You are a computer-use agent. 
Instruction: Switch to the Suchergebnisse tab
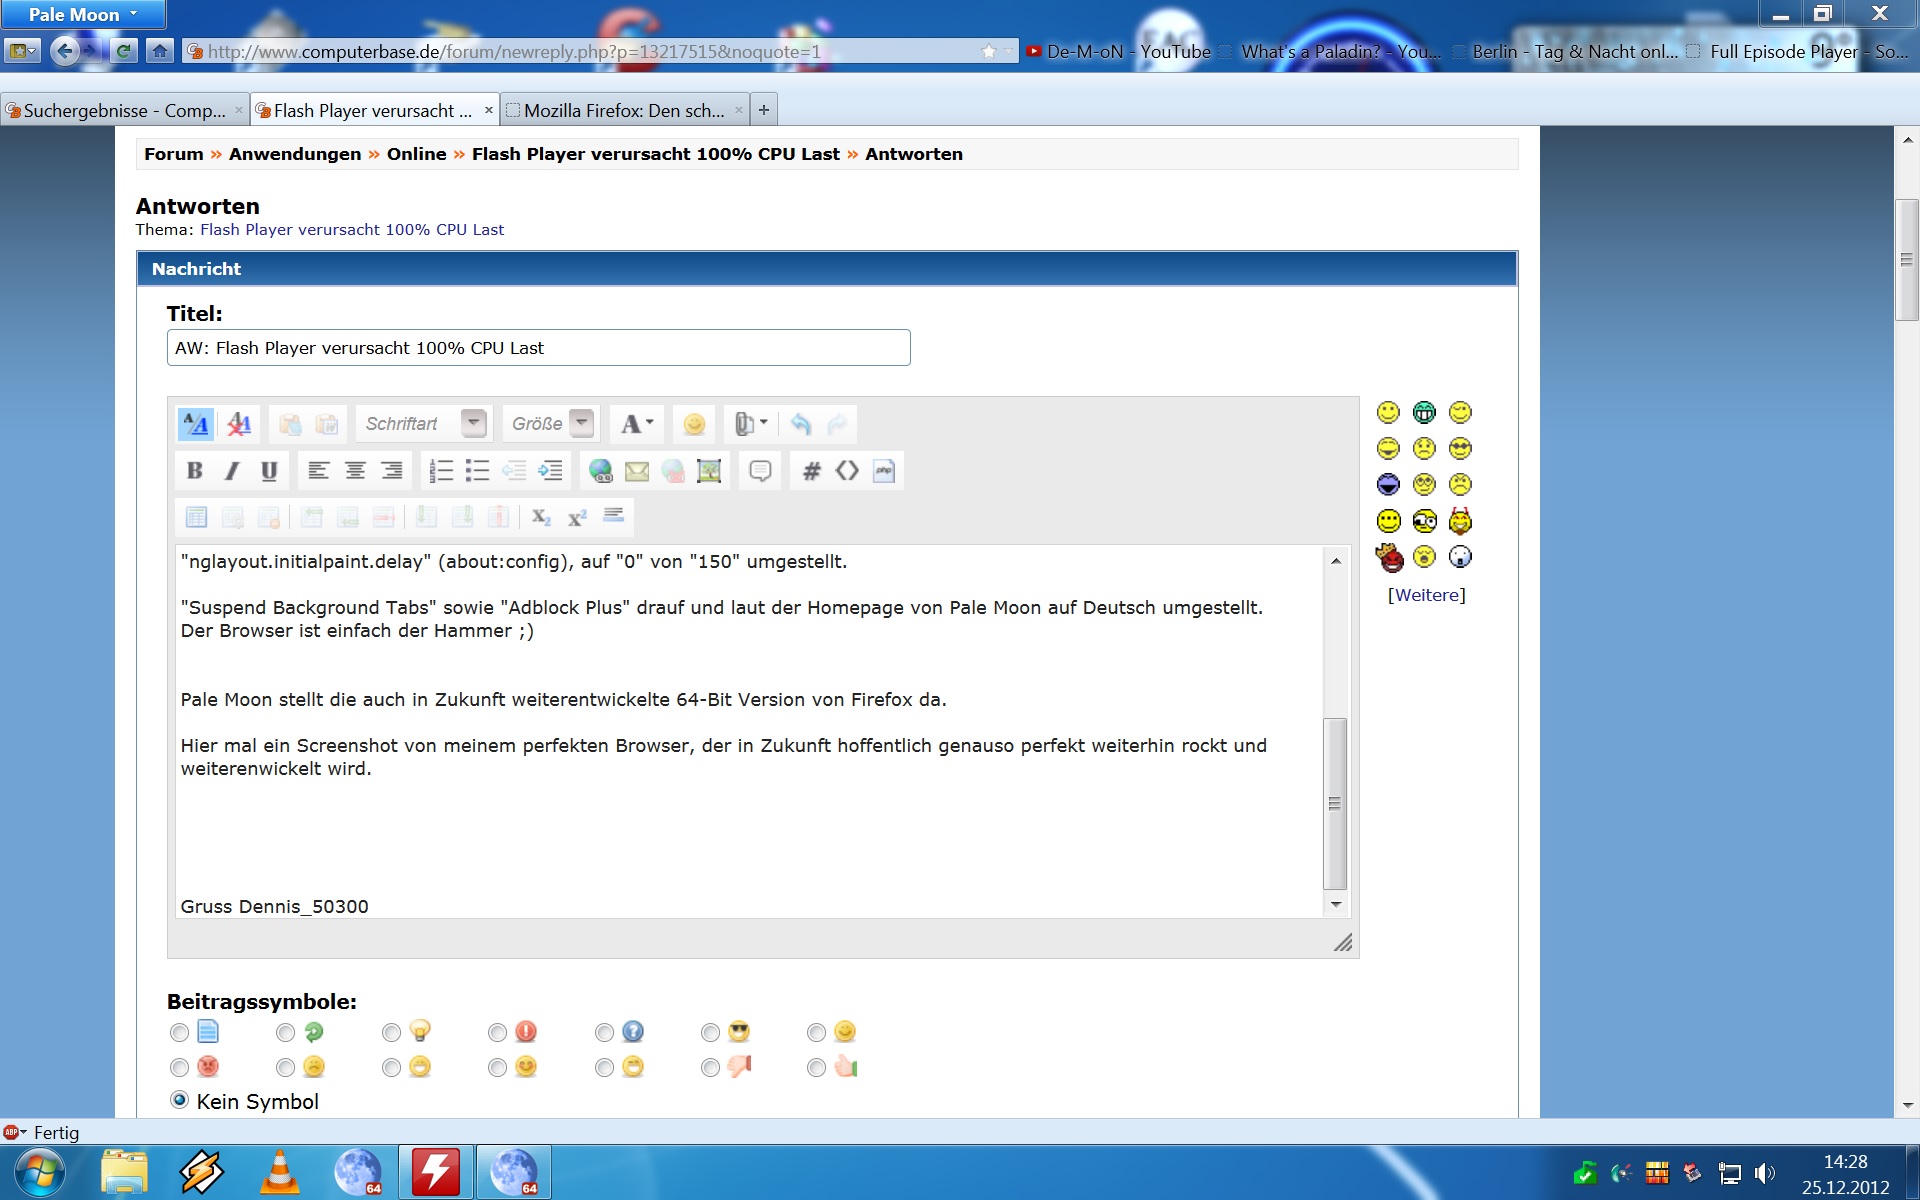point(122,110)
